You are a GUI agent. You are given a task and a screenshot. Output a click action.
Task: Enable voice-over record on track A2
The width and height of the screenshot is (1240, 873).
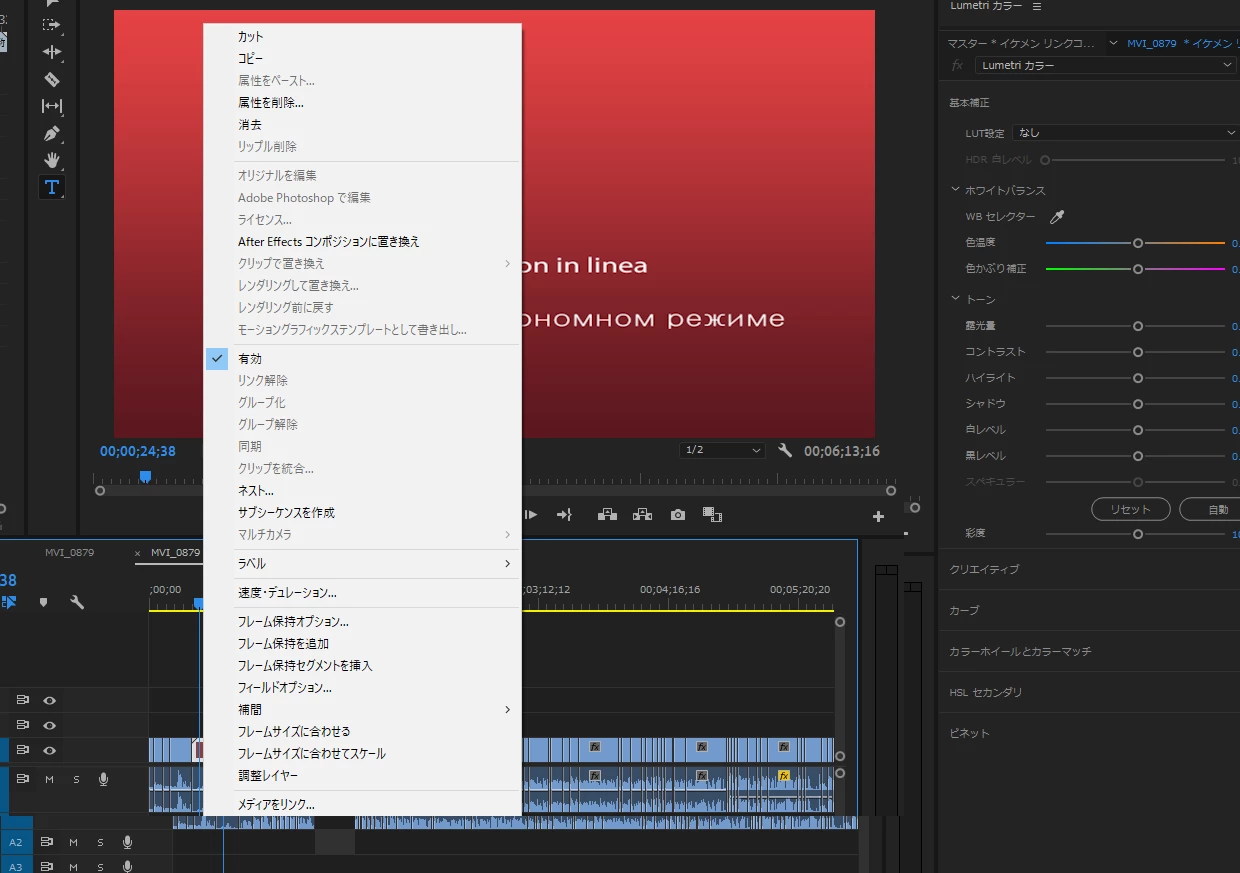[x=127, y=842]
